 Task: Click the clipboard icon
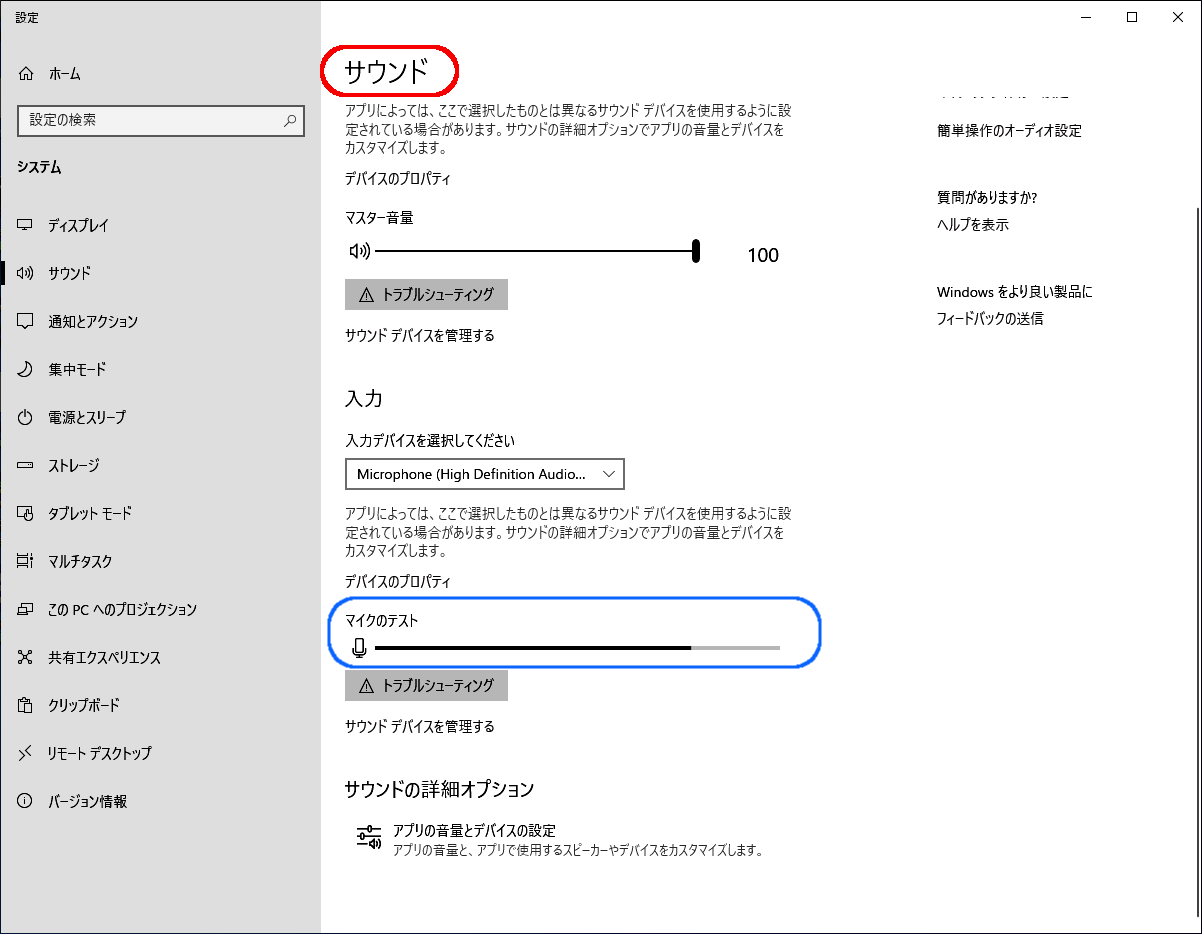click(26, 705)
